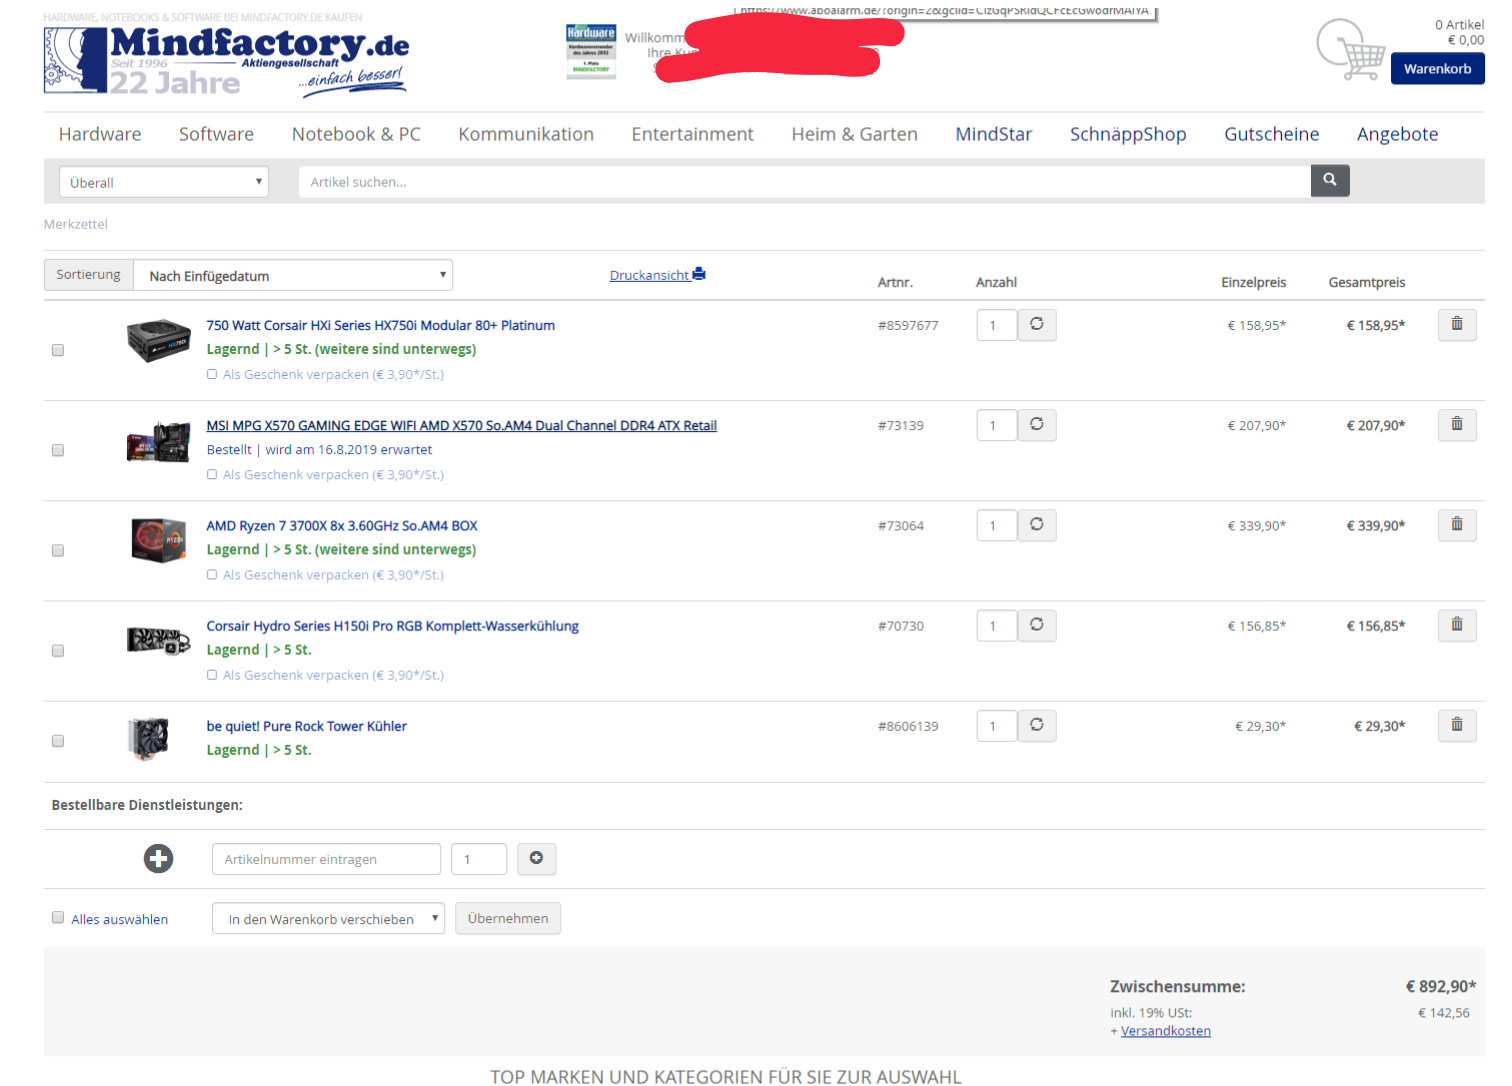Image resolution: width=1512 pixels, height=1086 pixels.
Task: Click the search magnifier button
Action: pos(1330,180)
